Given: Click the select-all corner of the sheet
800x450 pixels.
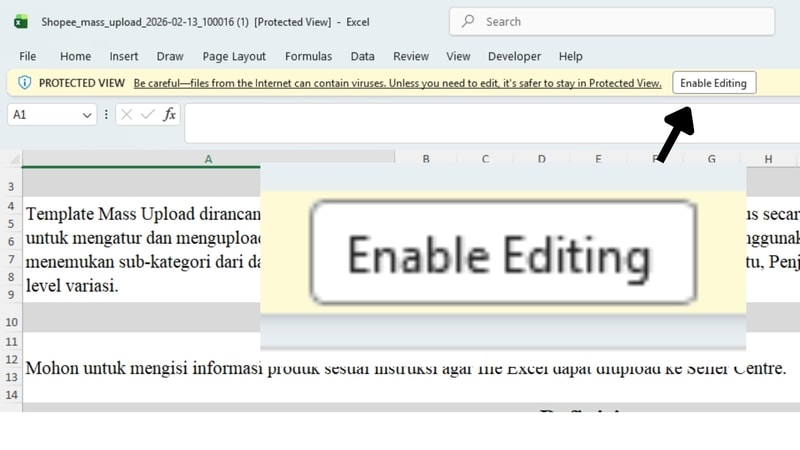Looking at the screenshot, I should pyautogui.click(x=11, y=159).
